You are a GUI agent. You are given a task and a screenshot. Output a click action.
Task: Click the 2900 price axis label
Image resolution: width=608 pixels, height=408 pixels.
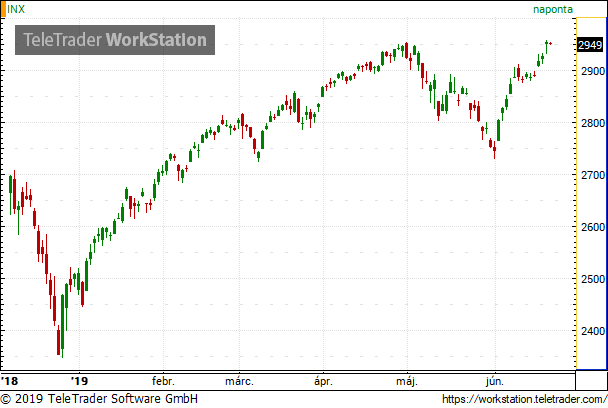coord(592,71)
